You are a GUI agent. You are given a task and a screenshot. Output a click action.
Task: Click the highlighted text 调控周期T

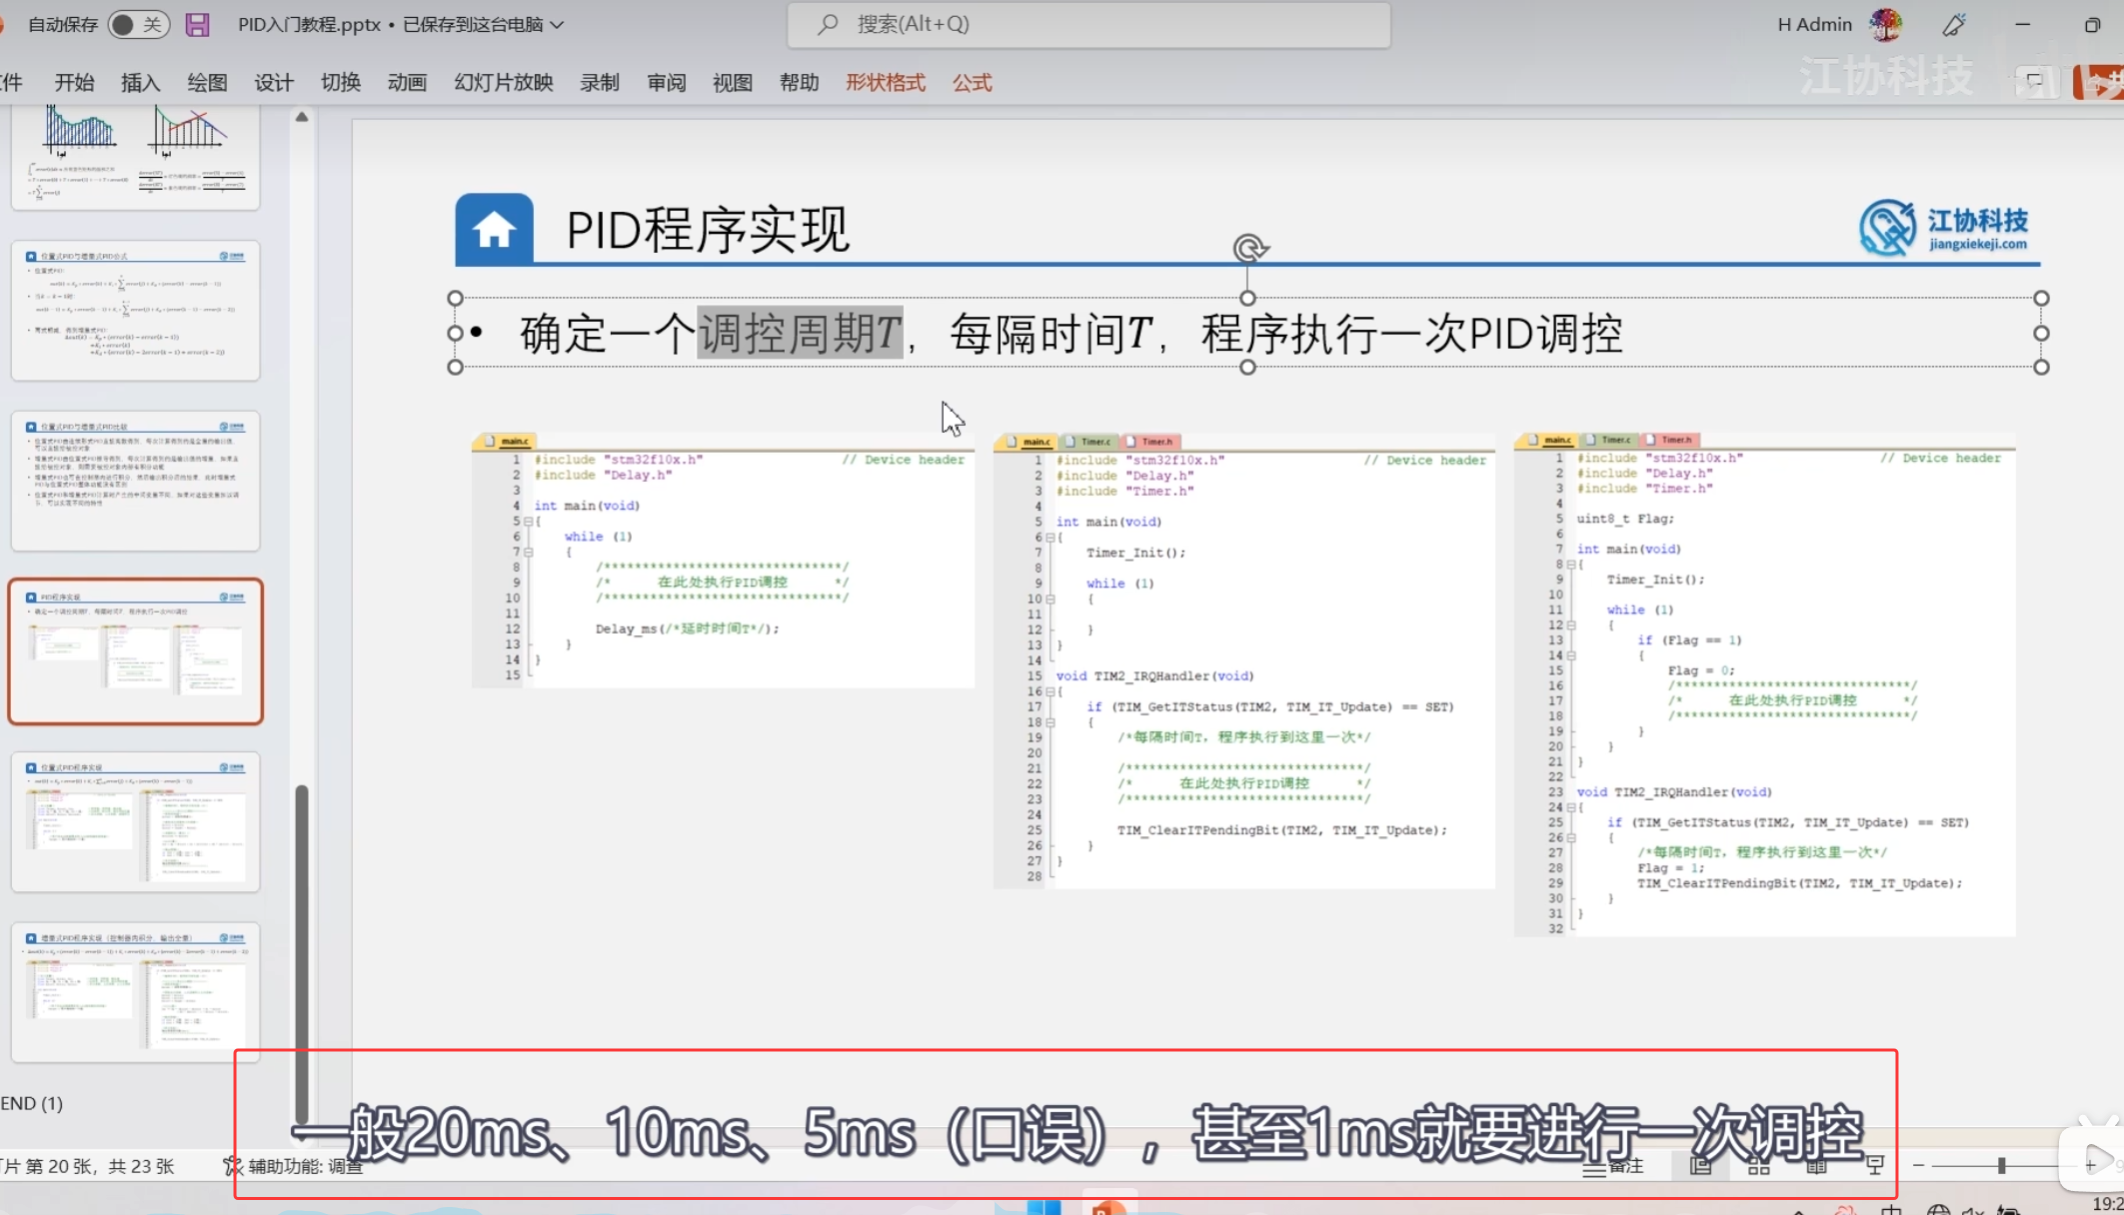tap(800, 333)
